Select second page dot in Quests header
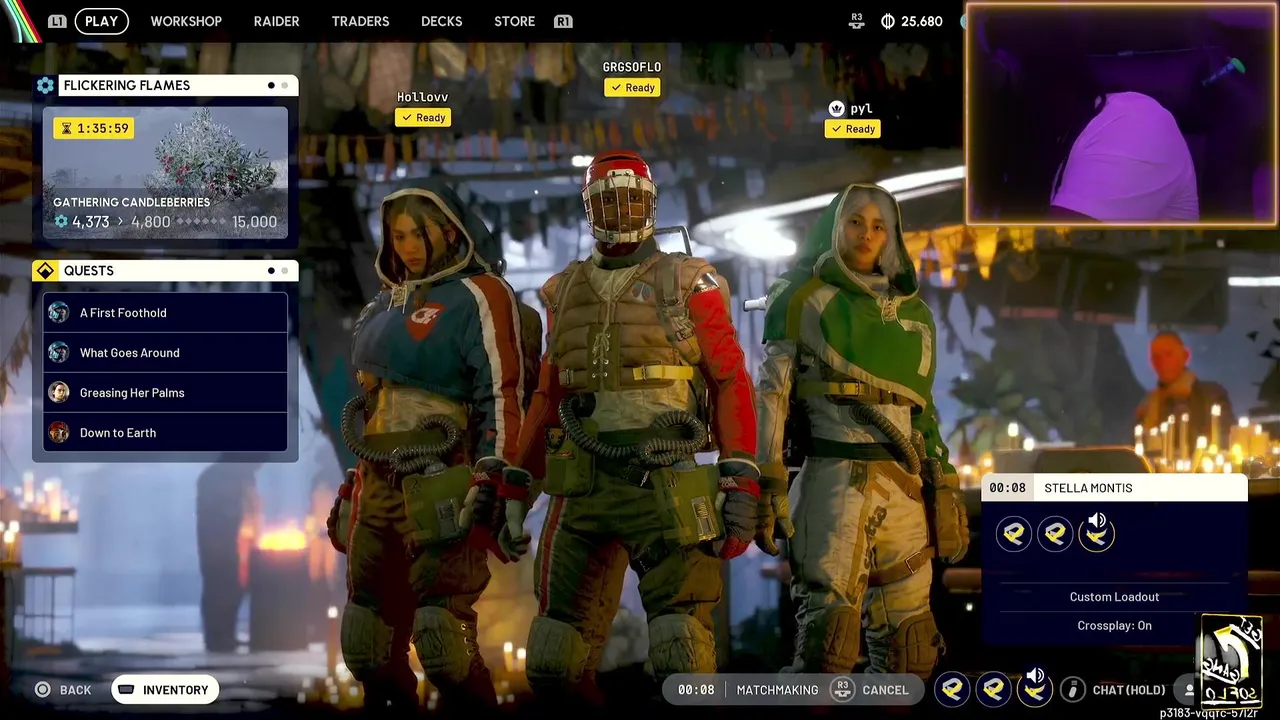 (284, 271)
